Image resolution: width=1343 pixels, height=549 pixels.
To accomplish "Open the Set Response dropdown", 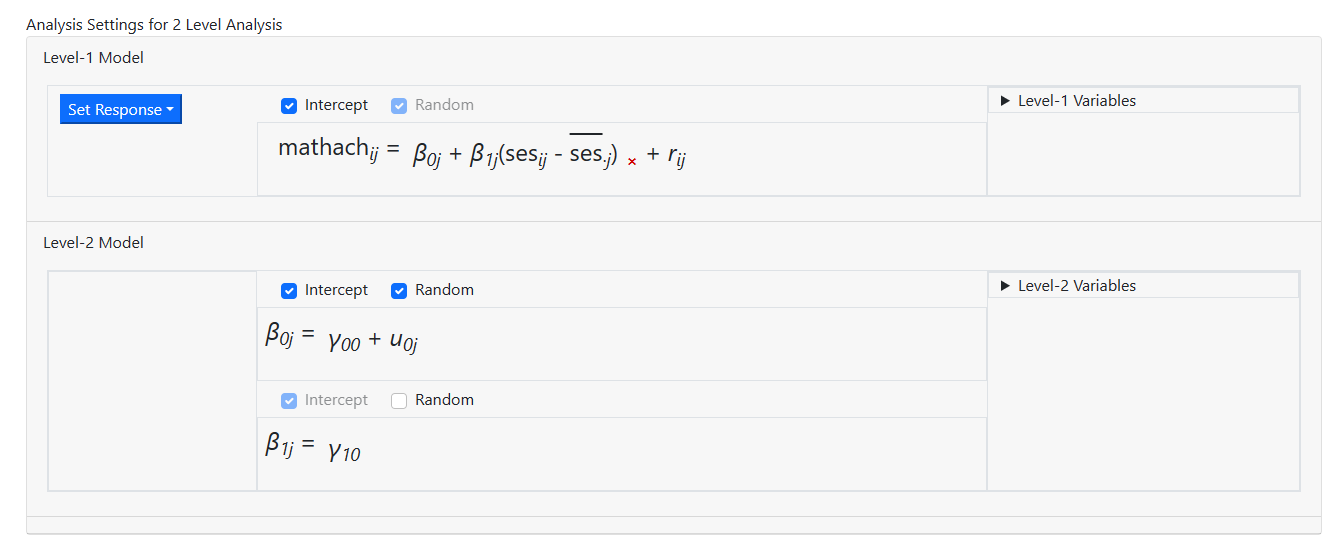I will (121, 110).
